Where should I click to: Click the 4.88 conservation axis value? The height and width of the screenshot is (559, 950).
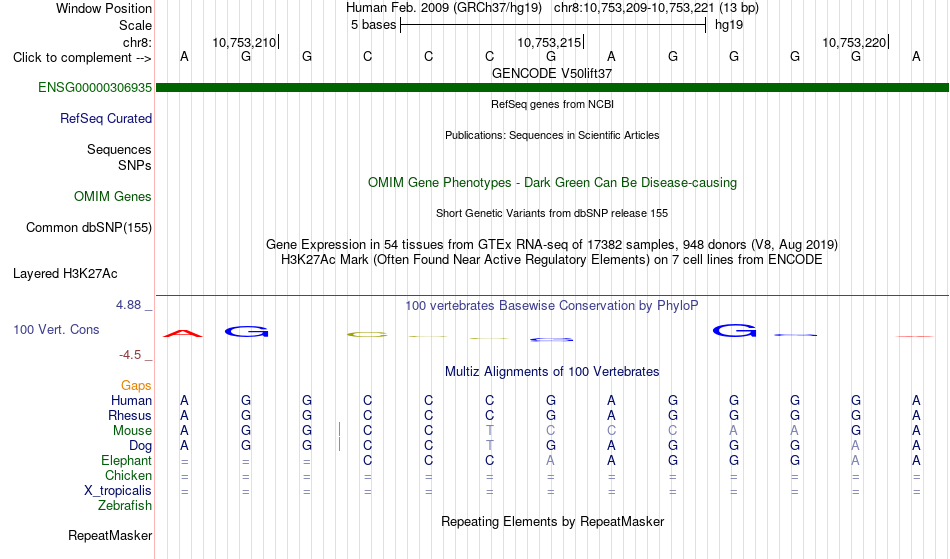[x=128, y=305]
